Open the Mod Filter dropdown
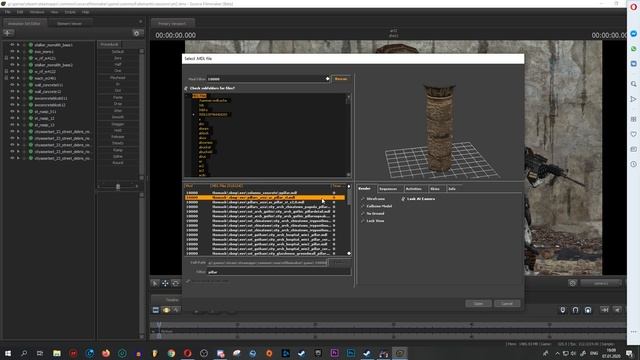This screenshot has width=640, height=360. coord(327,79)
